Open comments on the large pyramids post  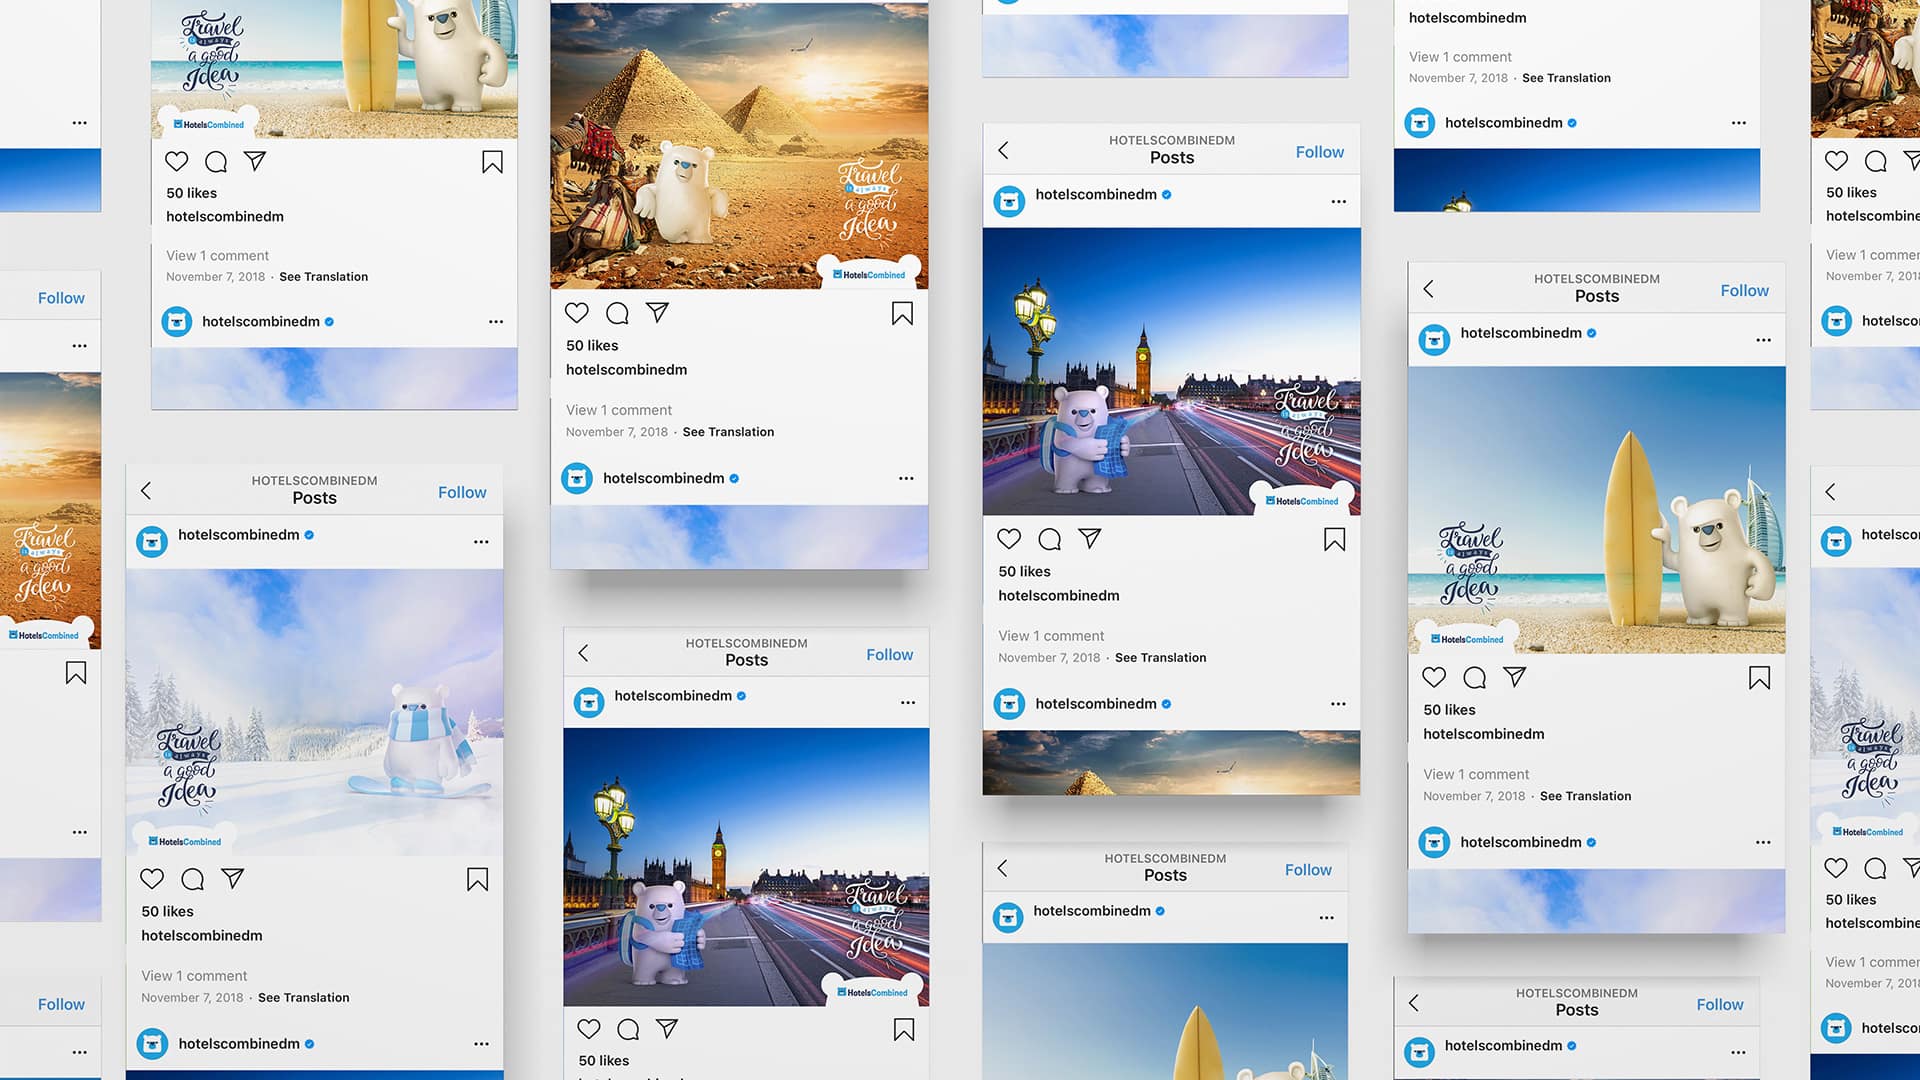click(617, 313)
